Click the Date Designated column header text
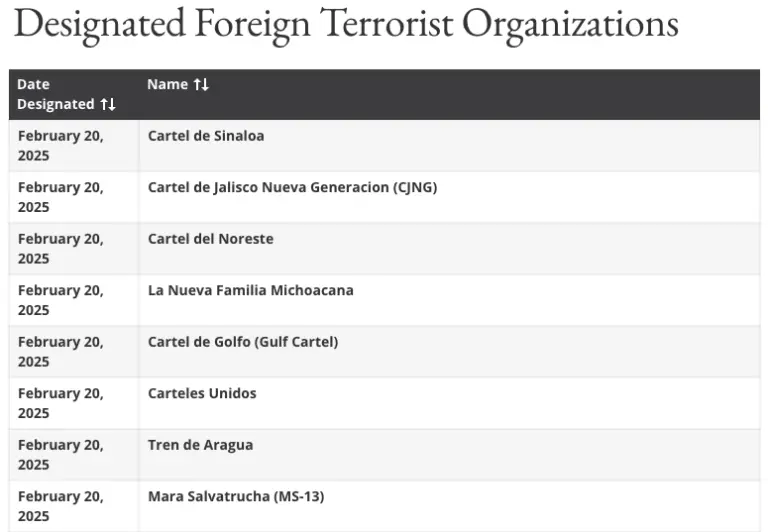This screenshot has height=532, width=768. (55, 94)
